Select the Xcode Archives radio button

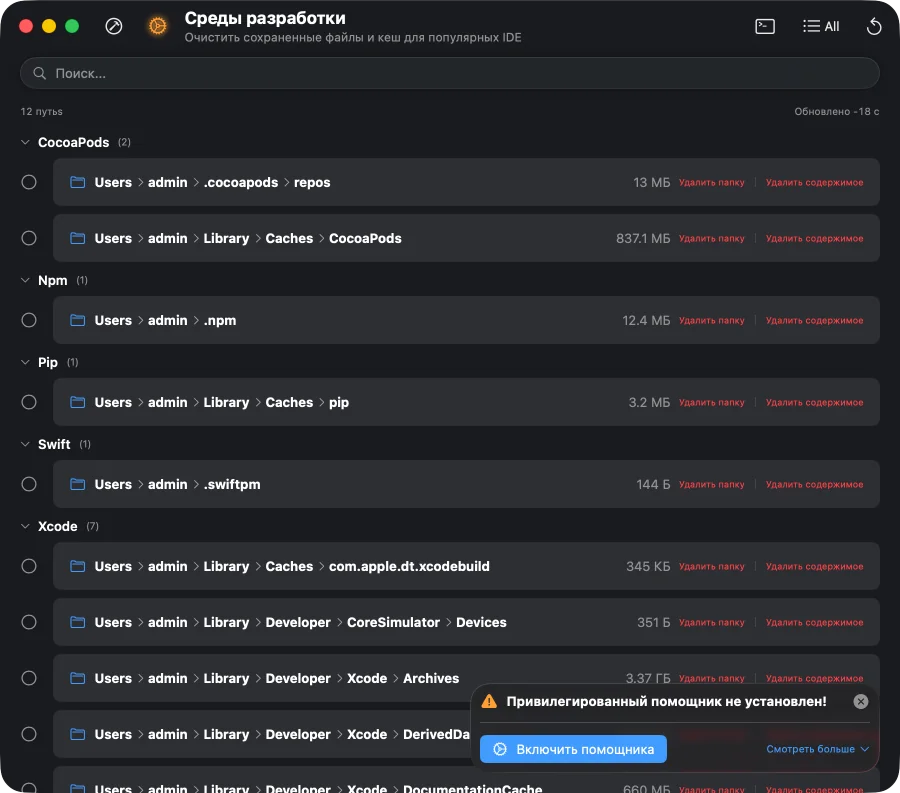coord(29,678)
